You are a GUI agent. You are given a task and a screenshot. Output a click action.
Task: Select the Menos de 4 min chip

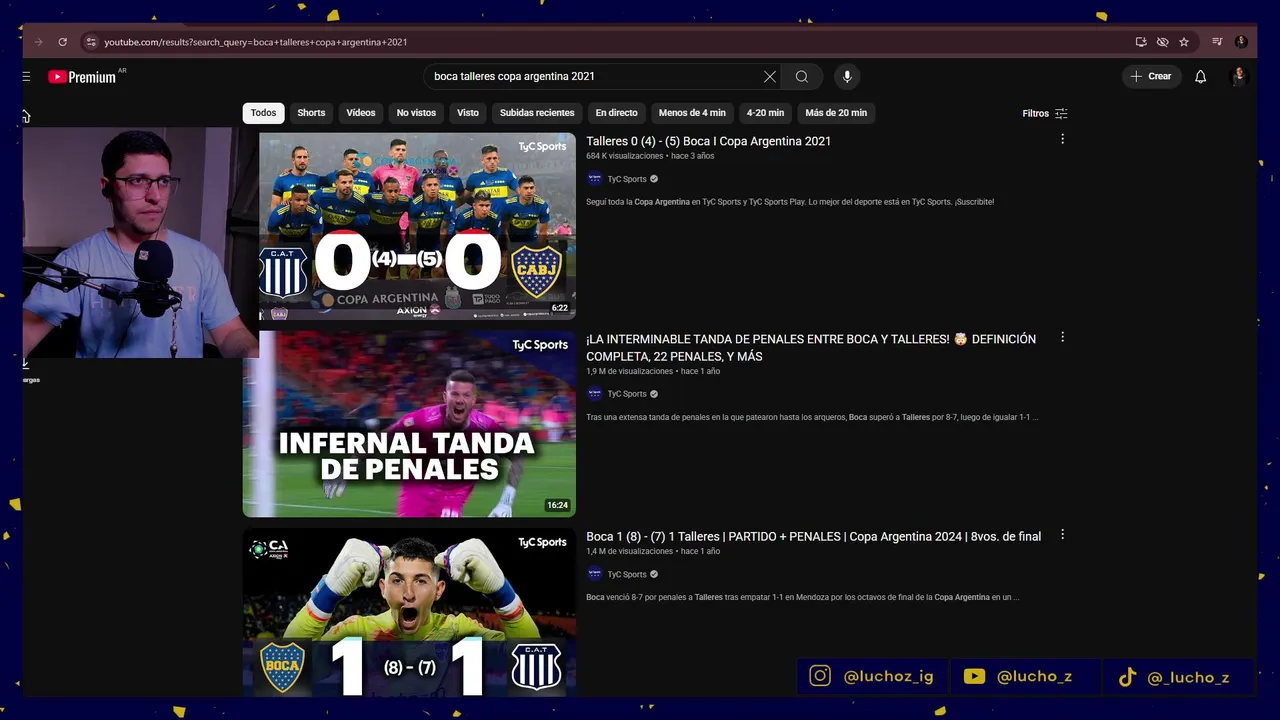click(692, 113)
